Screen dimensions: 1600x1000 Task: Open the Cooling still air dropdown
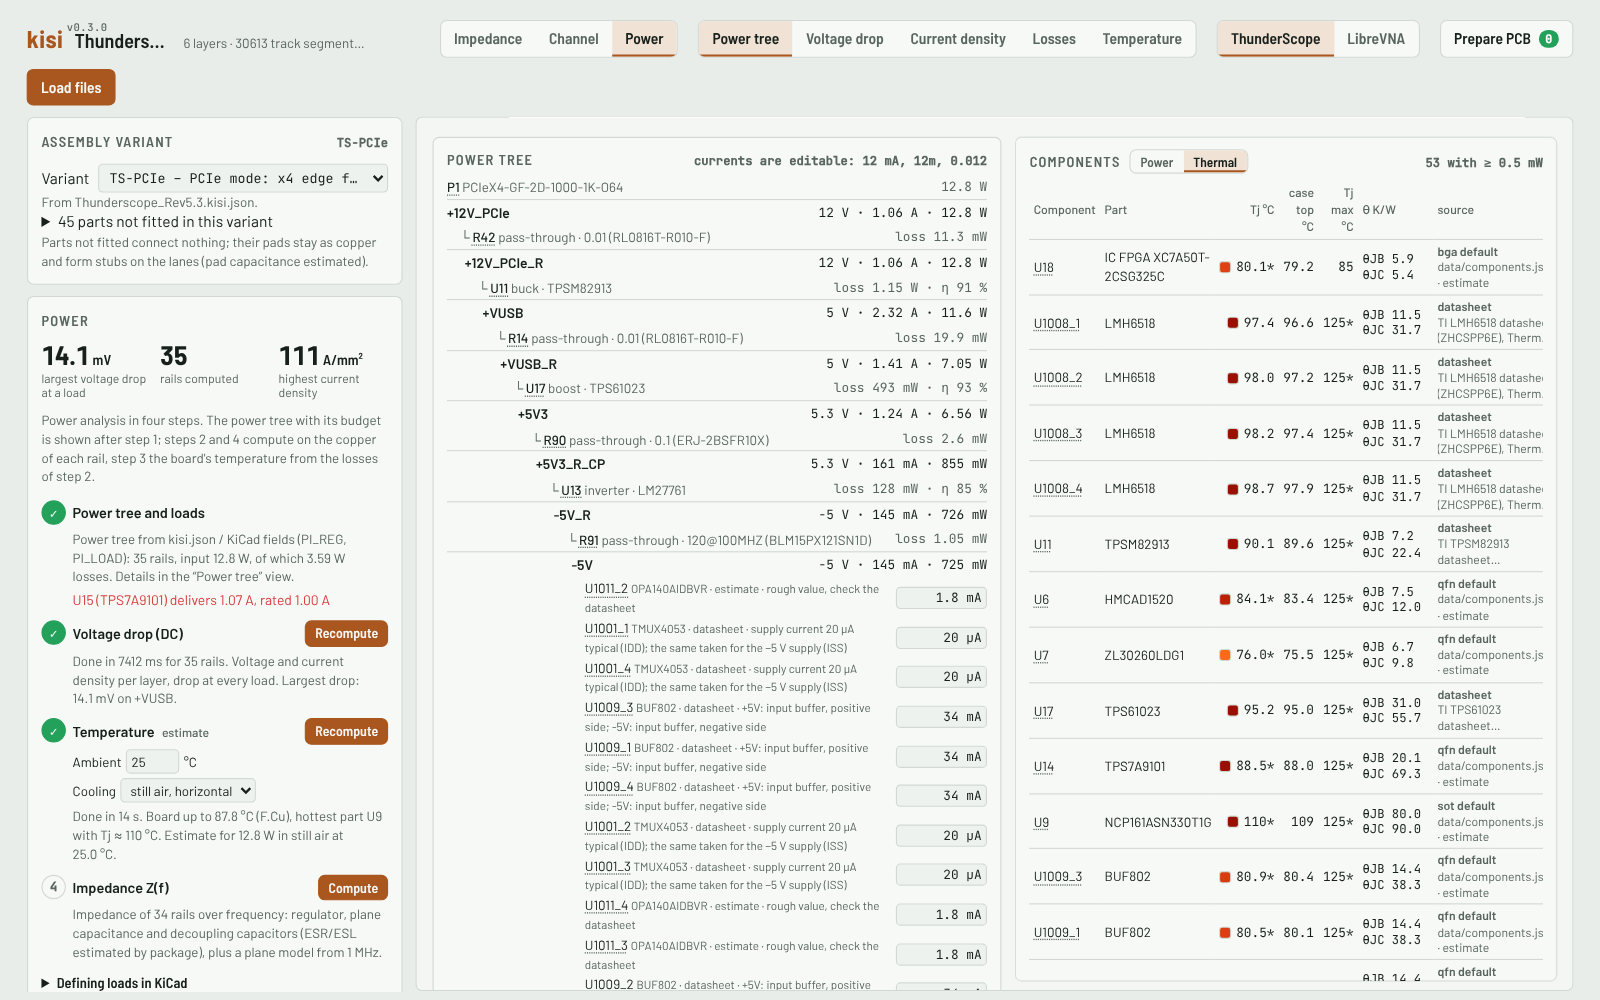pos(188,791)
